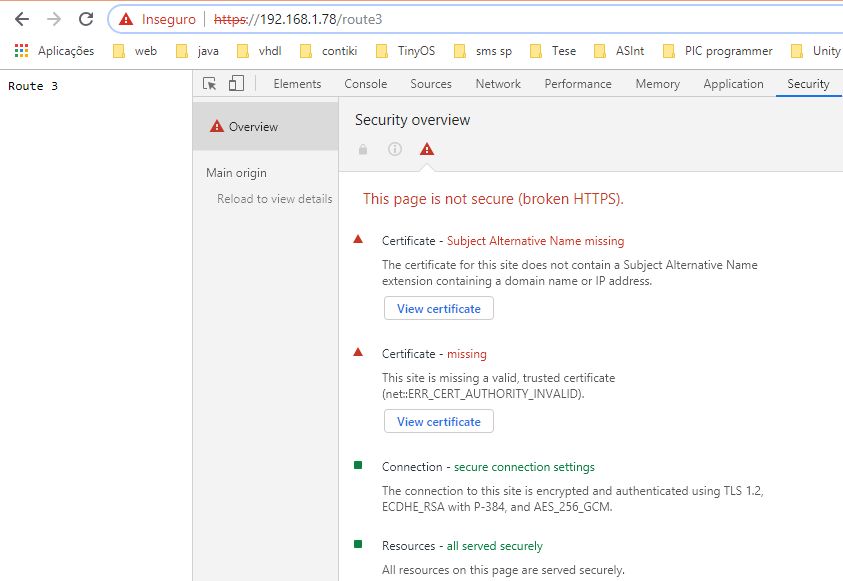This screenshot has width=843, height=581.
Task: Open the Tese bookmarks folder
Action: [x=553, y=51]
